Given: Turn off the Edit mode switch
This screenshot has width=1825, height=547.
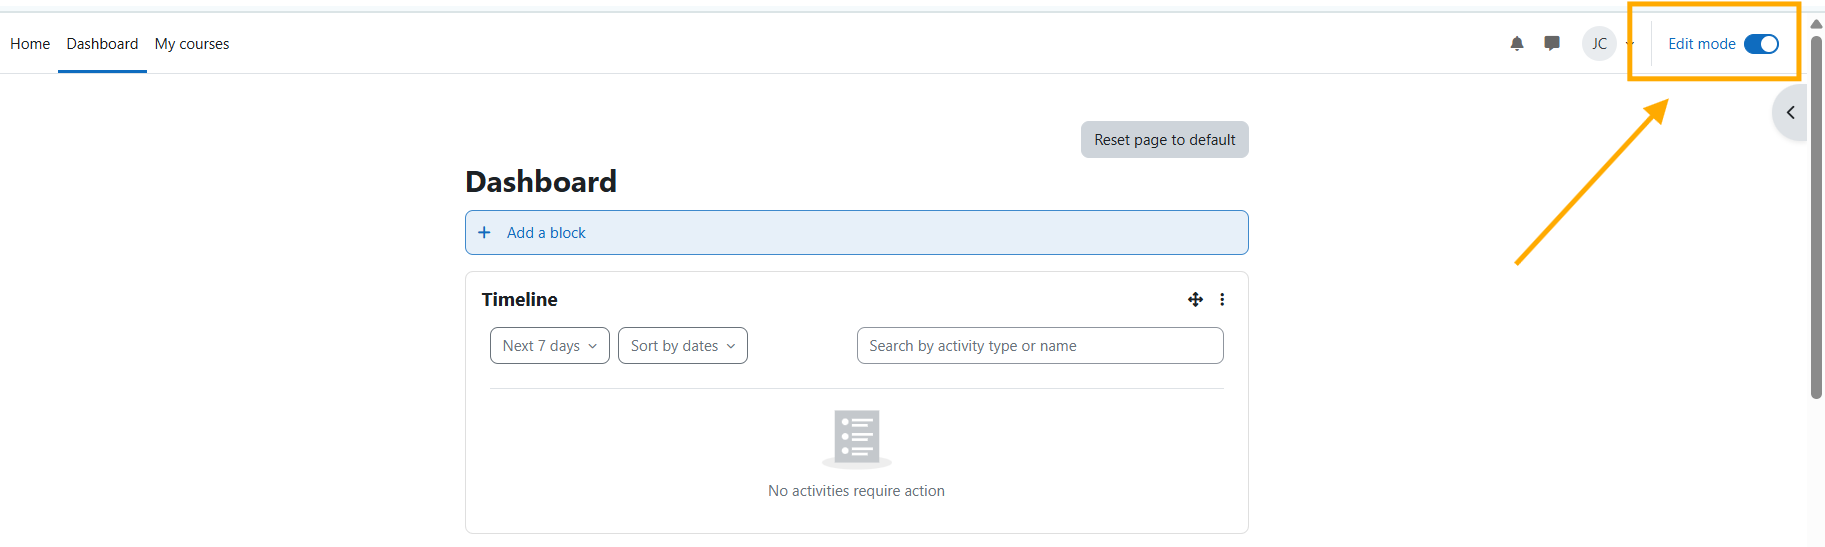Looking at the screenshot, I should point(1761,44).
